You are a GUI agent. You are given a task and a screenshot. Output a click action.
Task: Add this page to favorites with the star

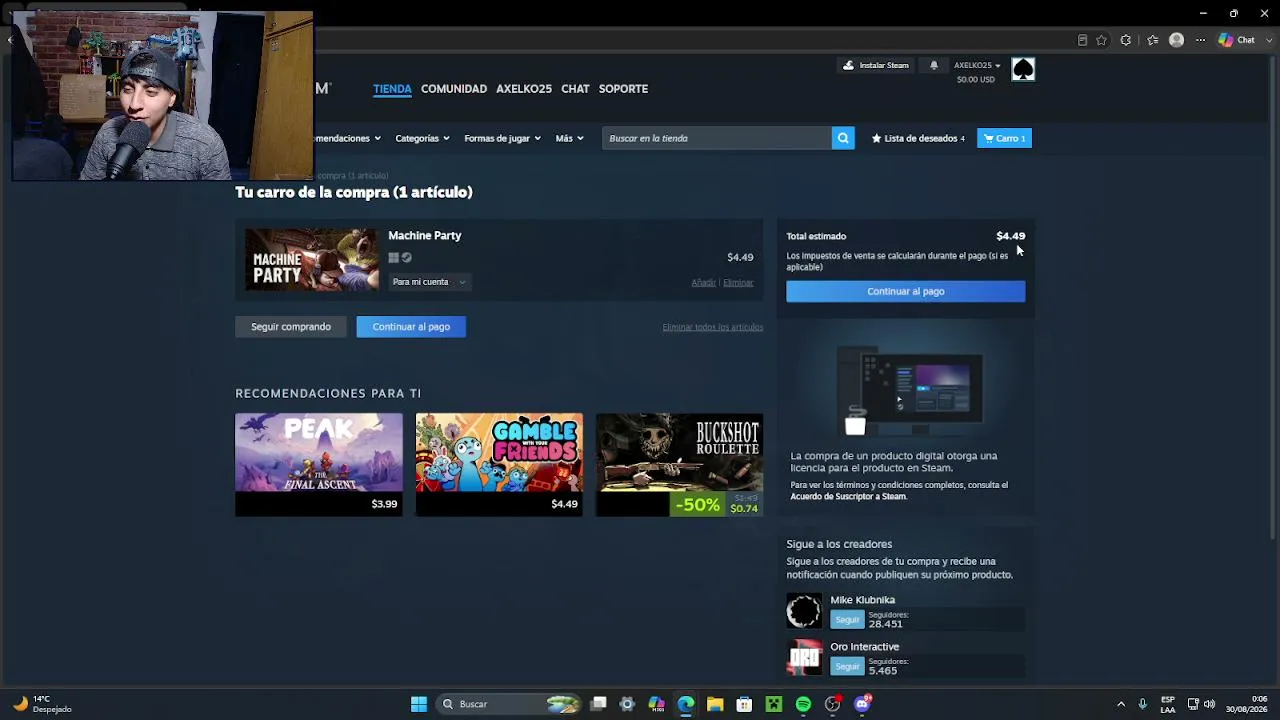[x=1101, y=40]
